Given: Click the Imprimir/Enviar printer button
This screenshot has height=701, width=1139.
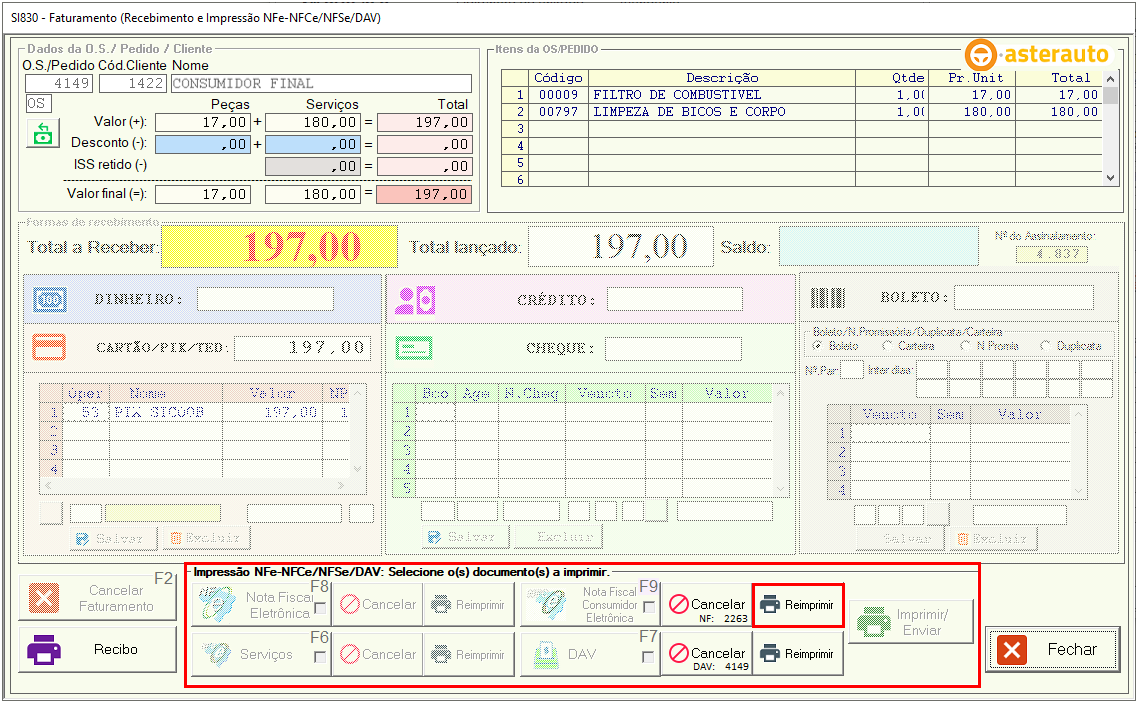Looking at the screenshot, I should click(x=910, y=622).
